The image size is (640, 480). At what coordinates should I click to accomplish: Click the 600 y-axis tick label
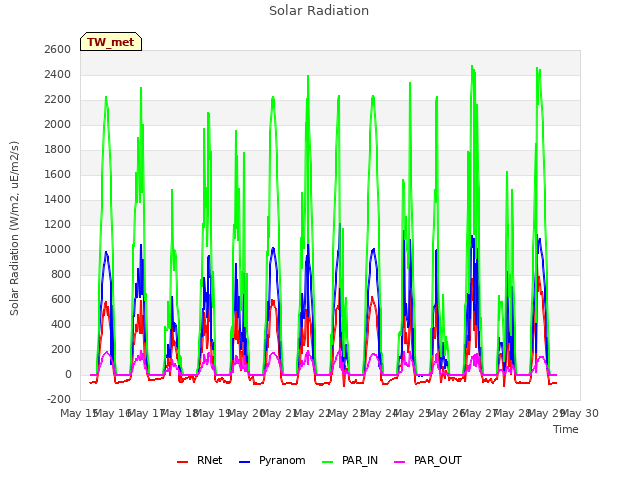pos(61,299)
